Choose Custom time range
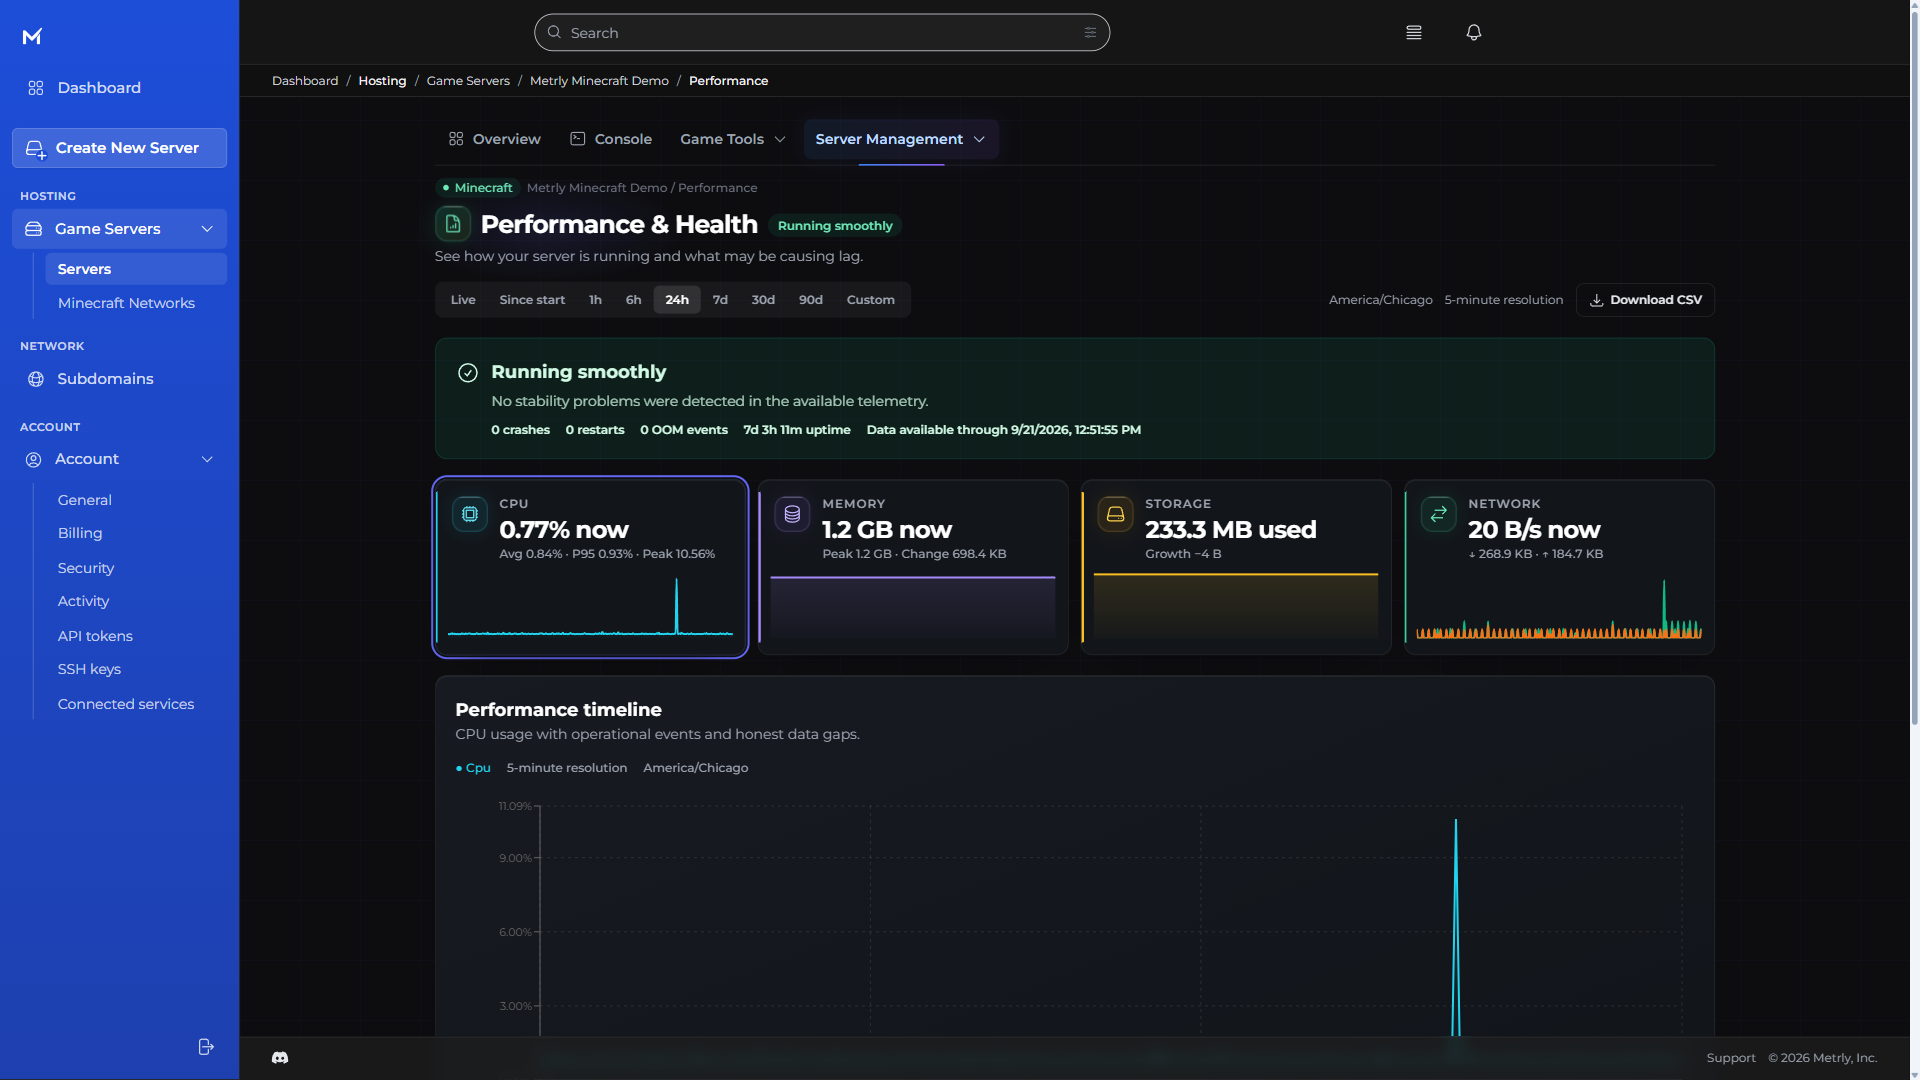 click(x=871, y=300)
